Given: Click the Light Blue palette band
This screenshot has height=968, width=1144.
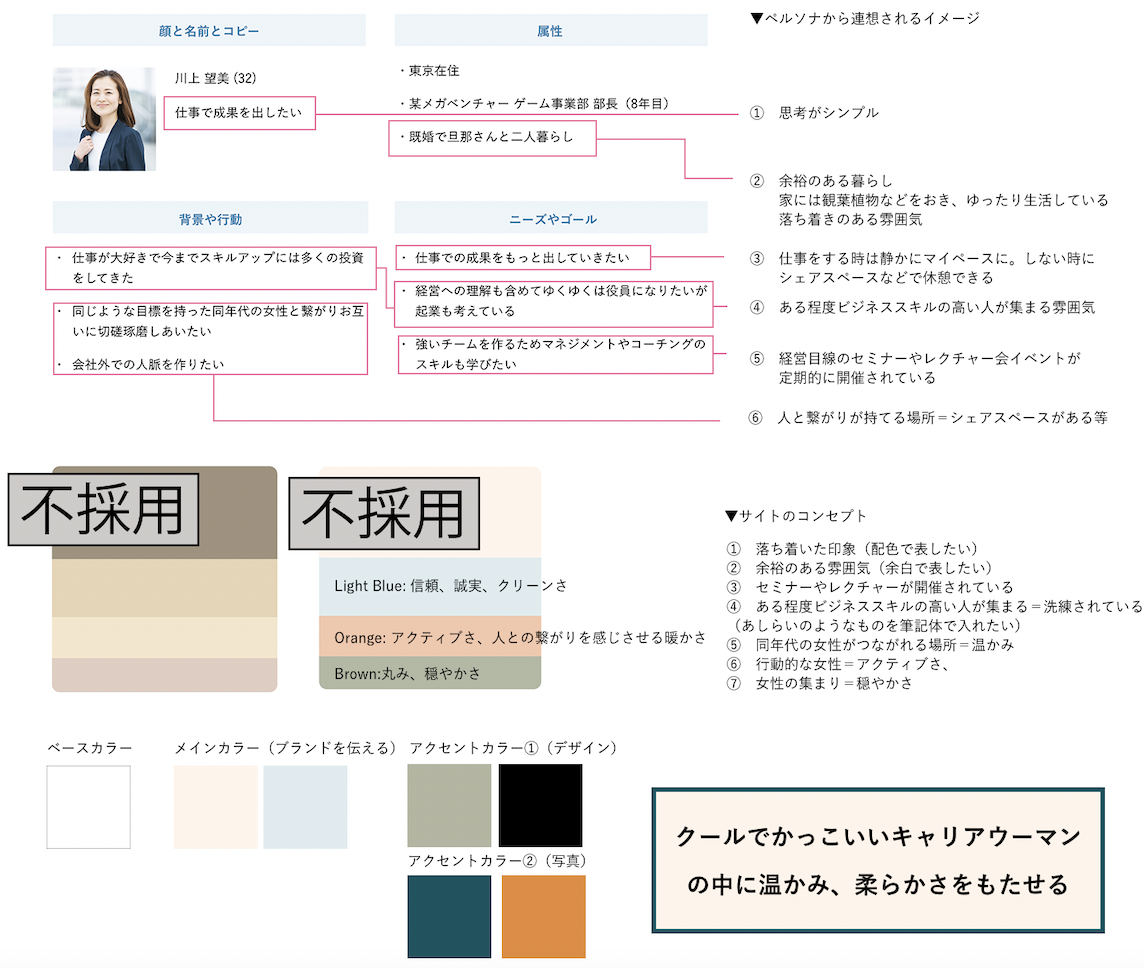Looking at the screenshot, I should point(430,587).
